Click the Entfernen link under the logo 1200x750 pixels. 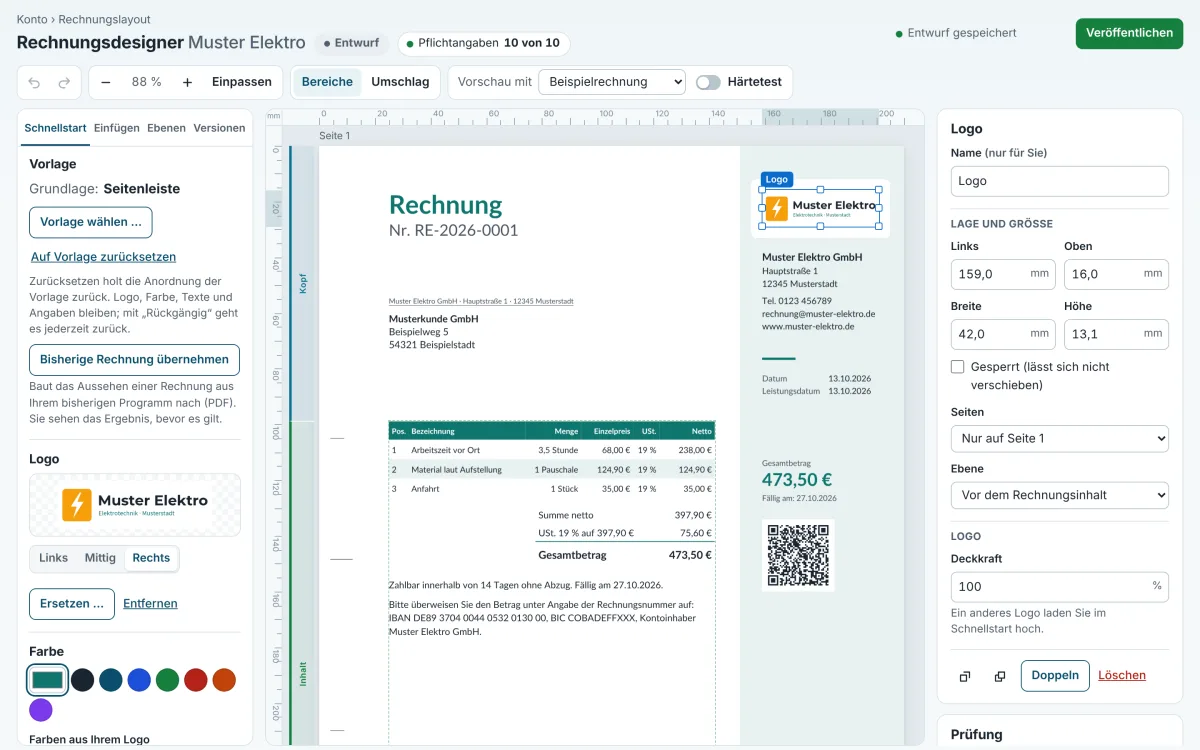click(x=150, y=604)
